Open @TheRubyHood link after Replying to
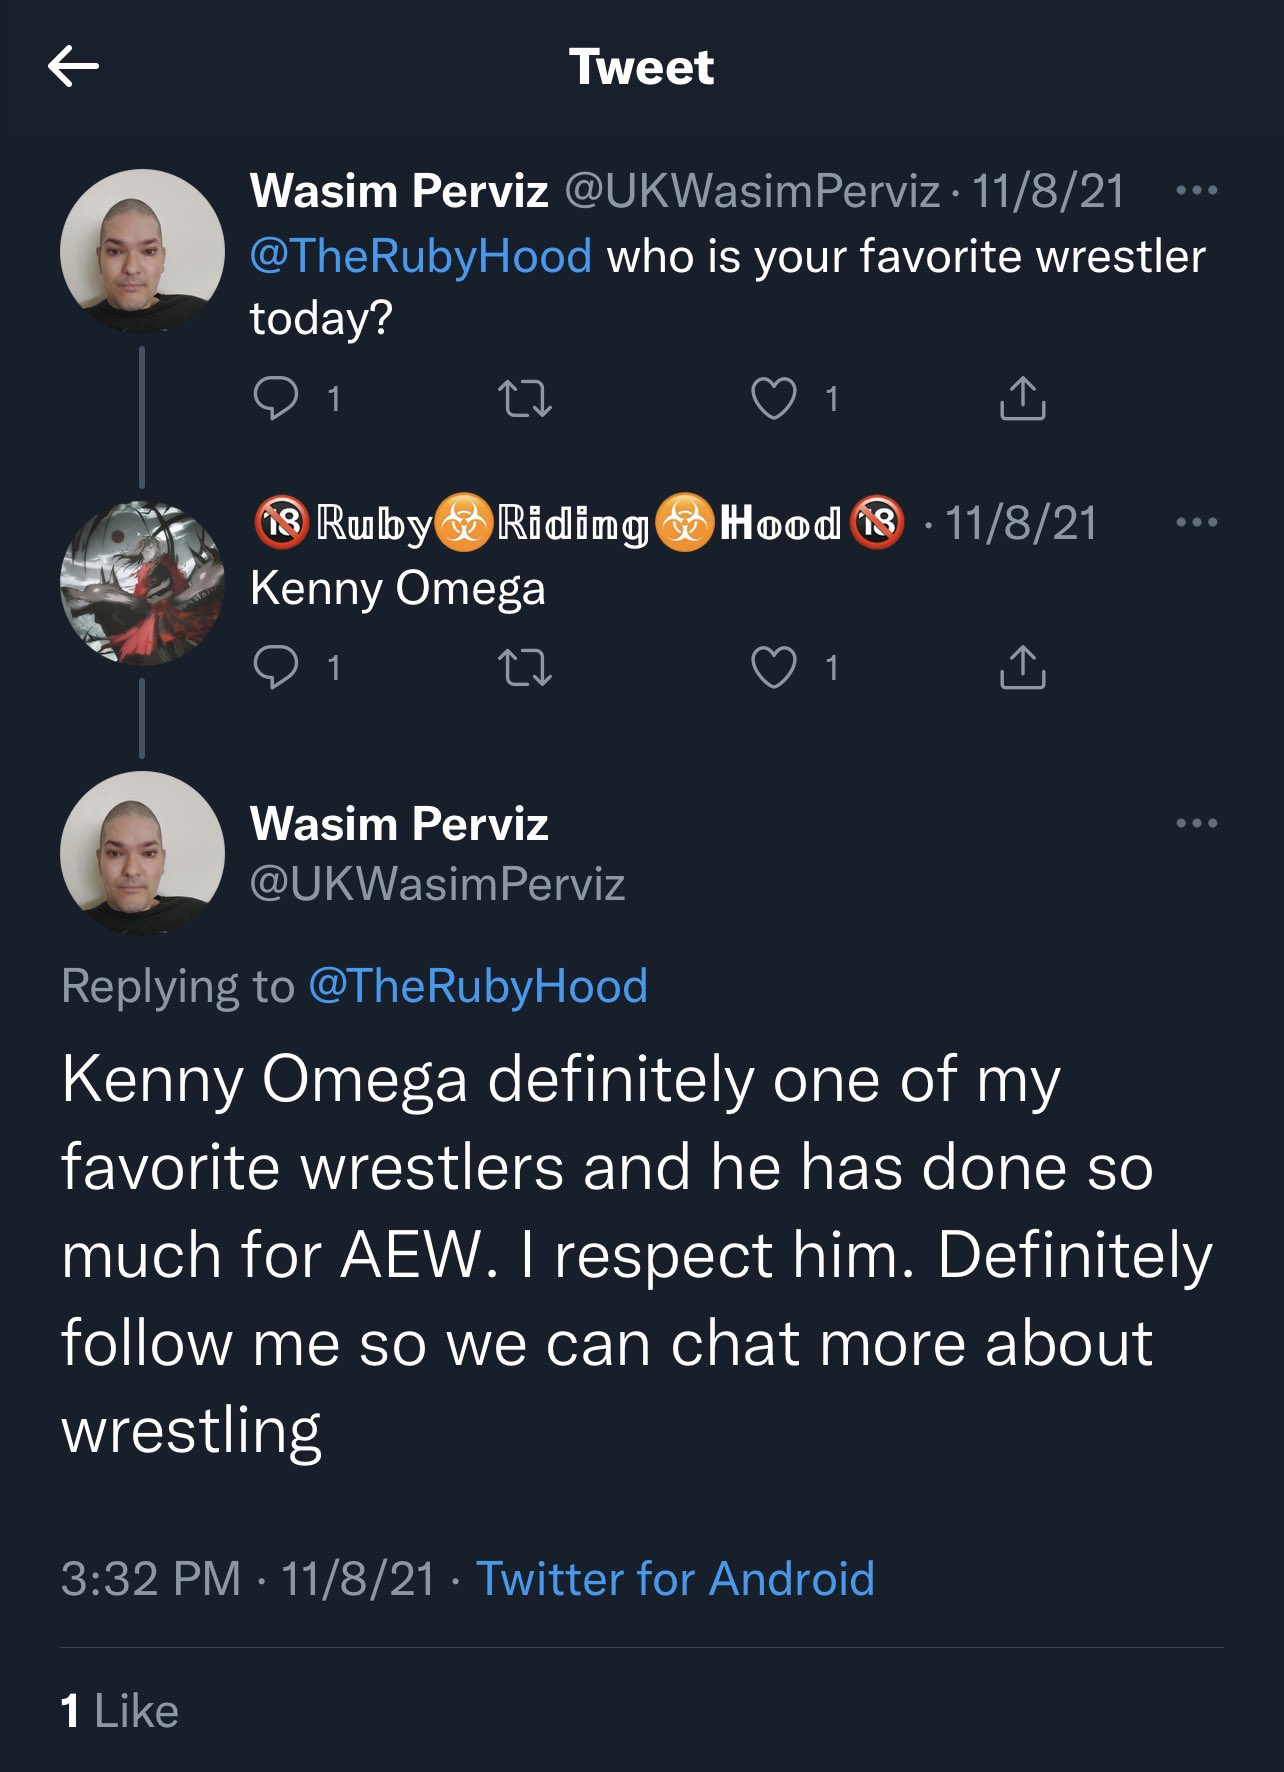This screenshot has height=1772, width=1284. [x=478, y=986]
